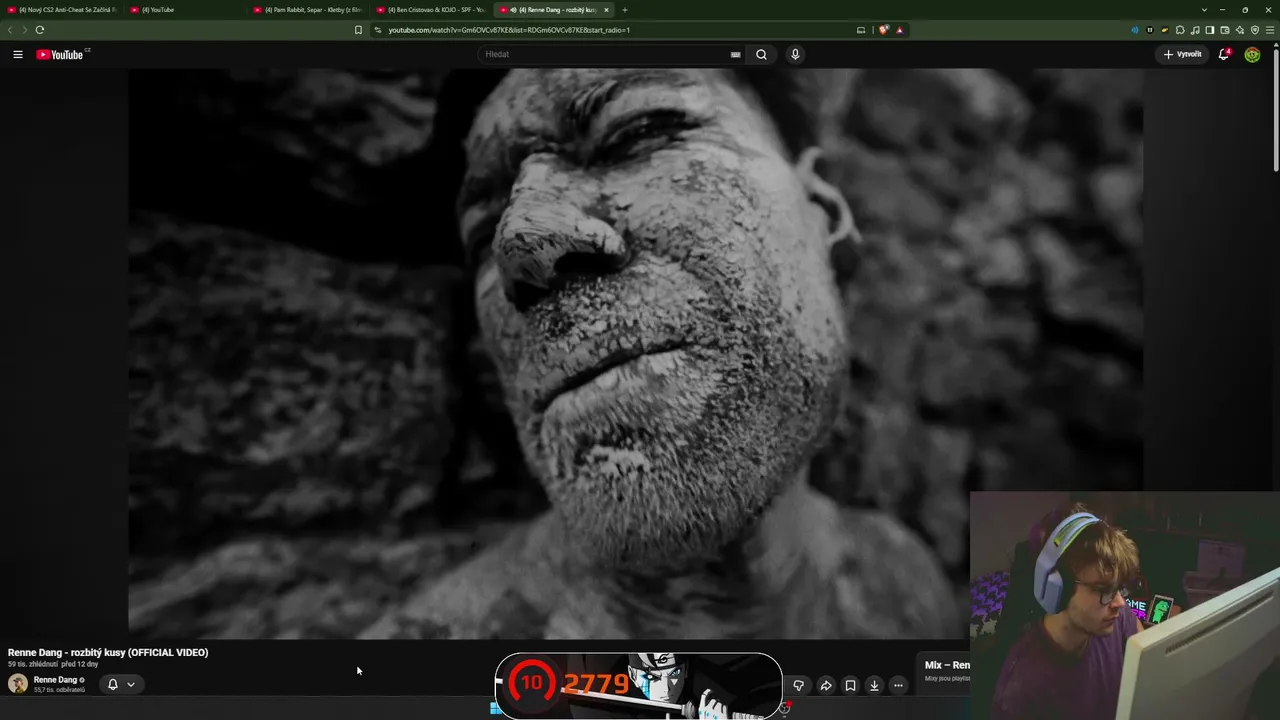1280x720 pixels.
Task: Switch to 'Pam Rabbit, Separ - Kletby' tab
Action: pos(308,10)
